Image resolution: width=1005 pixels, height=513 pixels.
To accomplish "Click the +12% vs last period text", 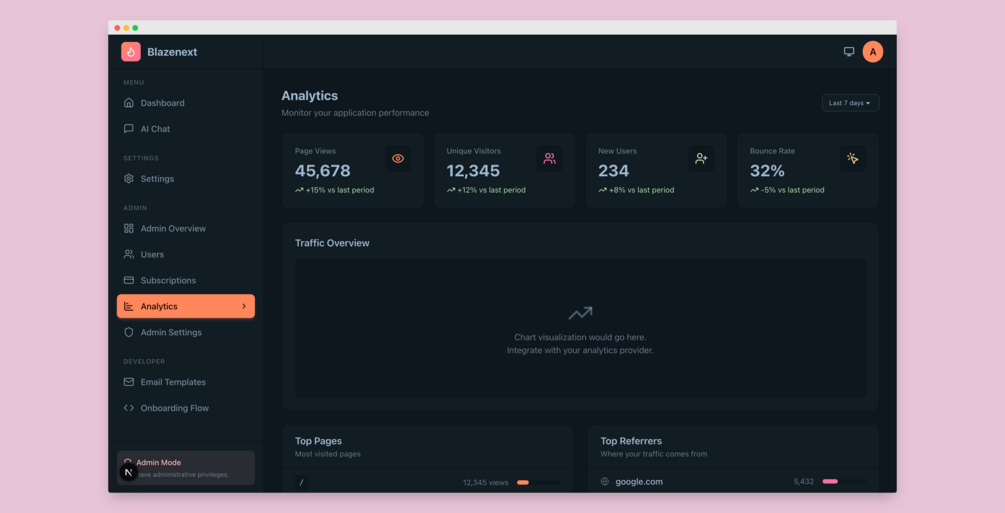I will (x=491, y=190).
